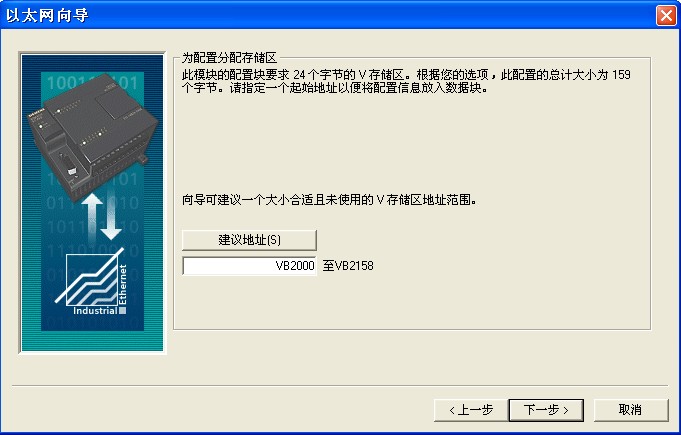The width and height of the screenshot is (681, 435).
Task: Click the word Industrial under the logo
Action: (95, 311)
